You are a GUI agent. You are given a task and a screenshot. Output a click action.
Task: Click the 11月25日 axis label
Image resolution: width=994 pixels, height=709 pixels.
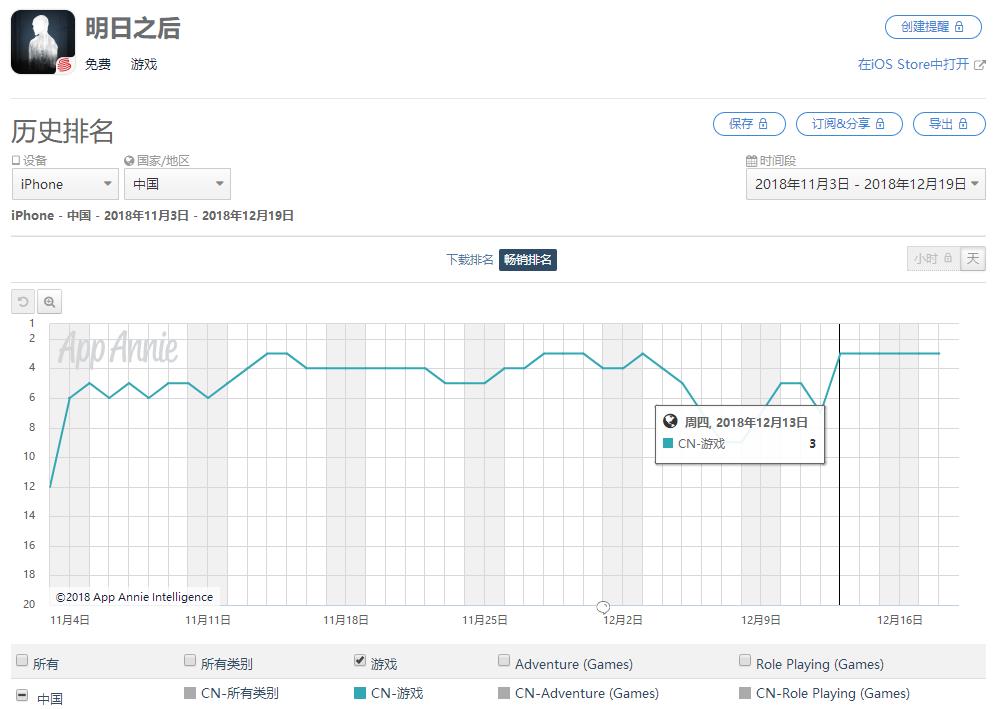[484, 620]
